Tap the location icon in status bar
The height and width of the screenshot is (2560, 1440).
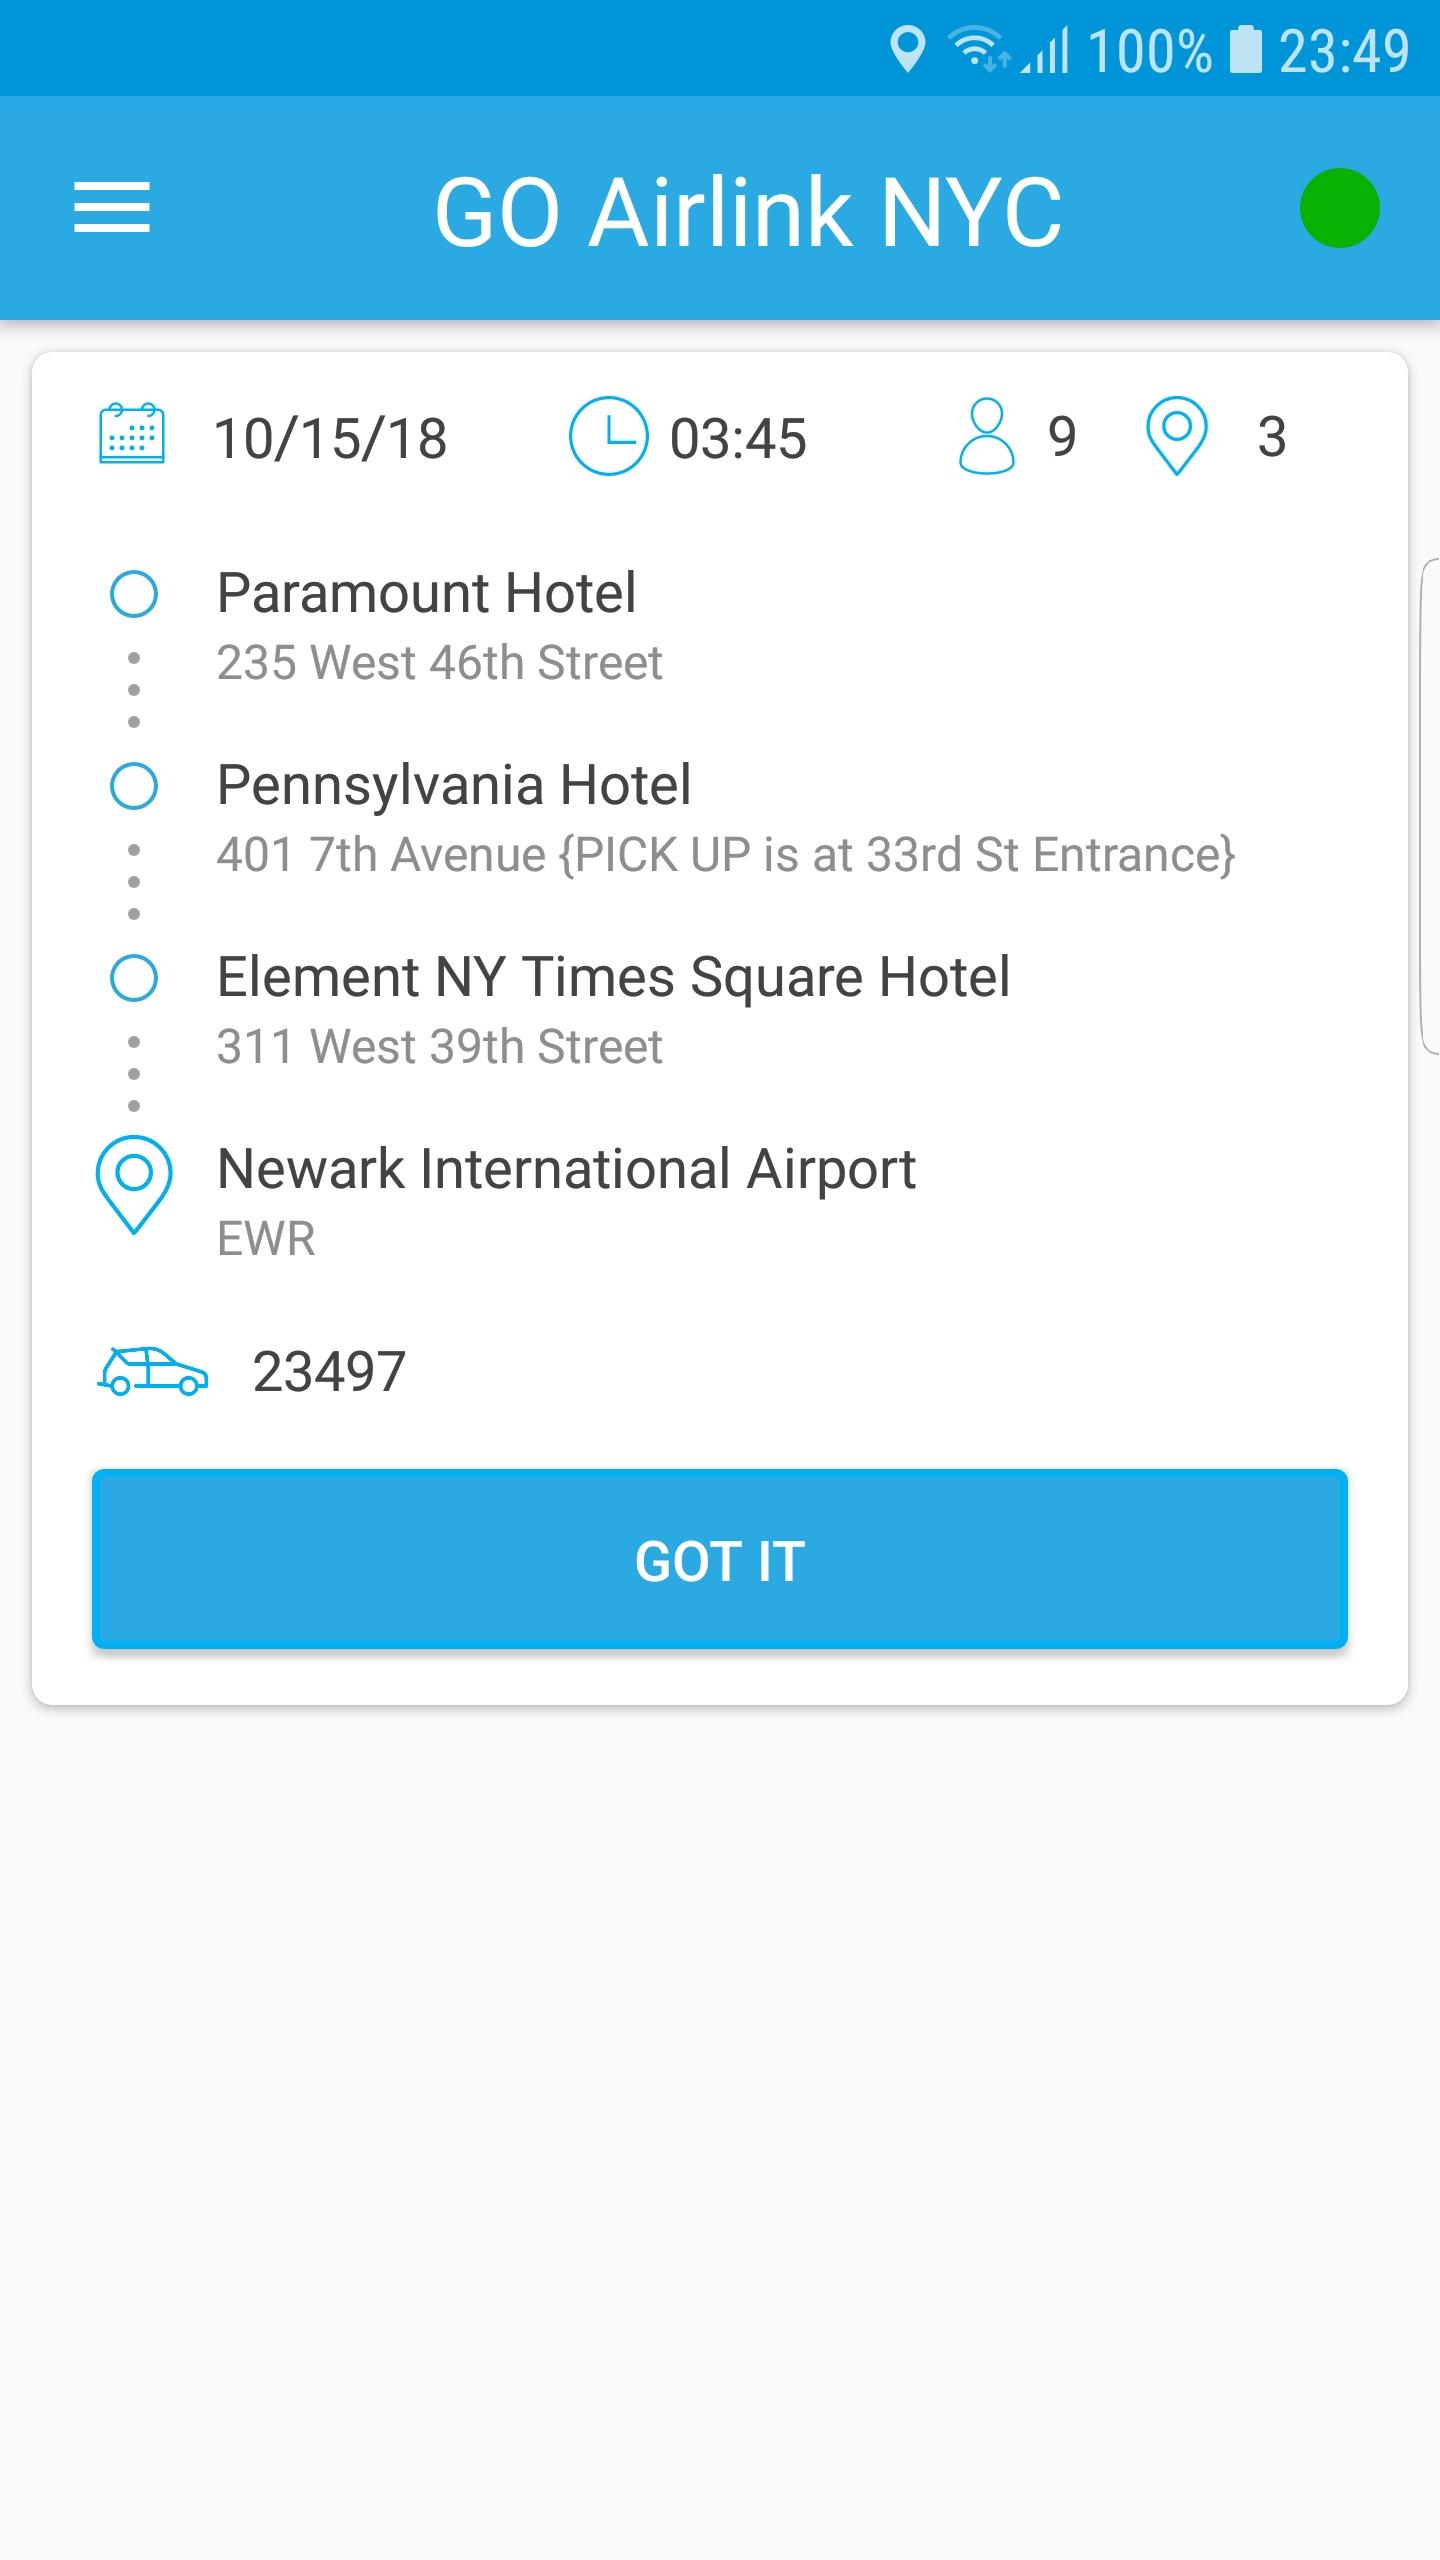point(907,50)
